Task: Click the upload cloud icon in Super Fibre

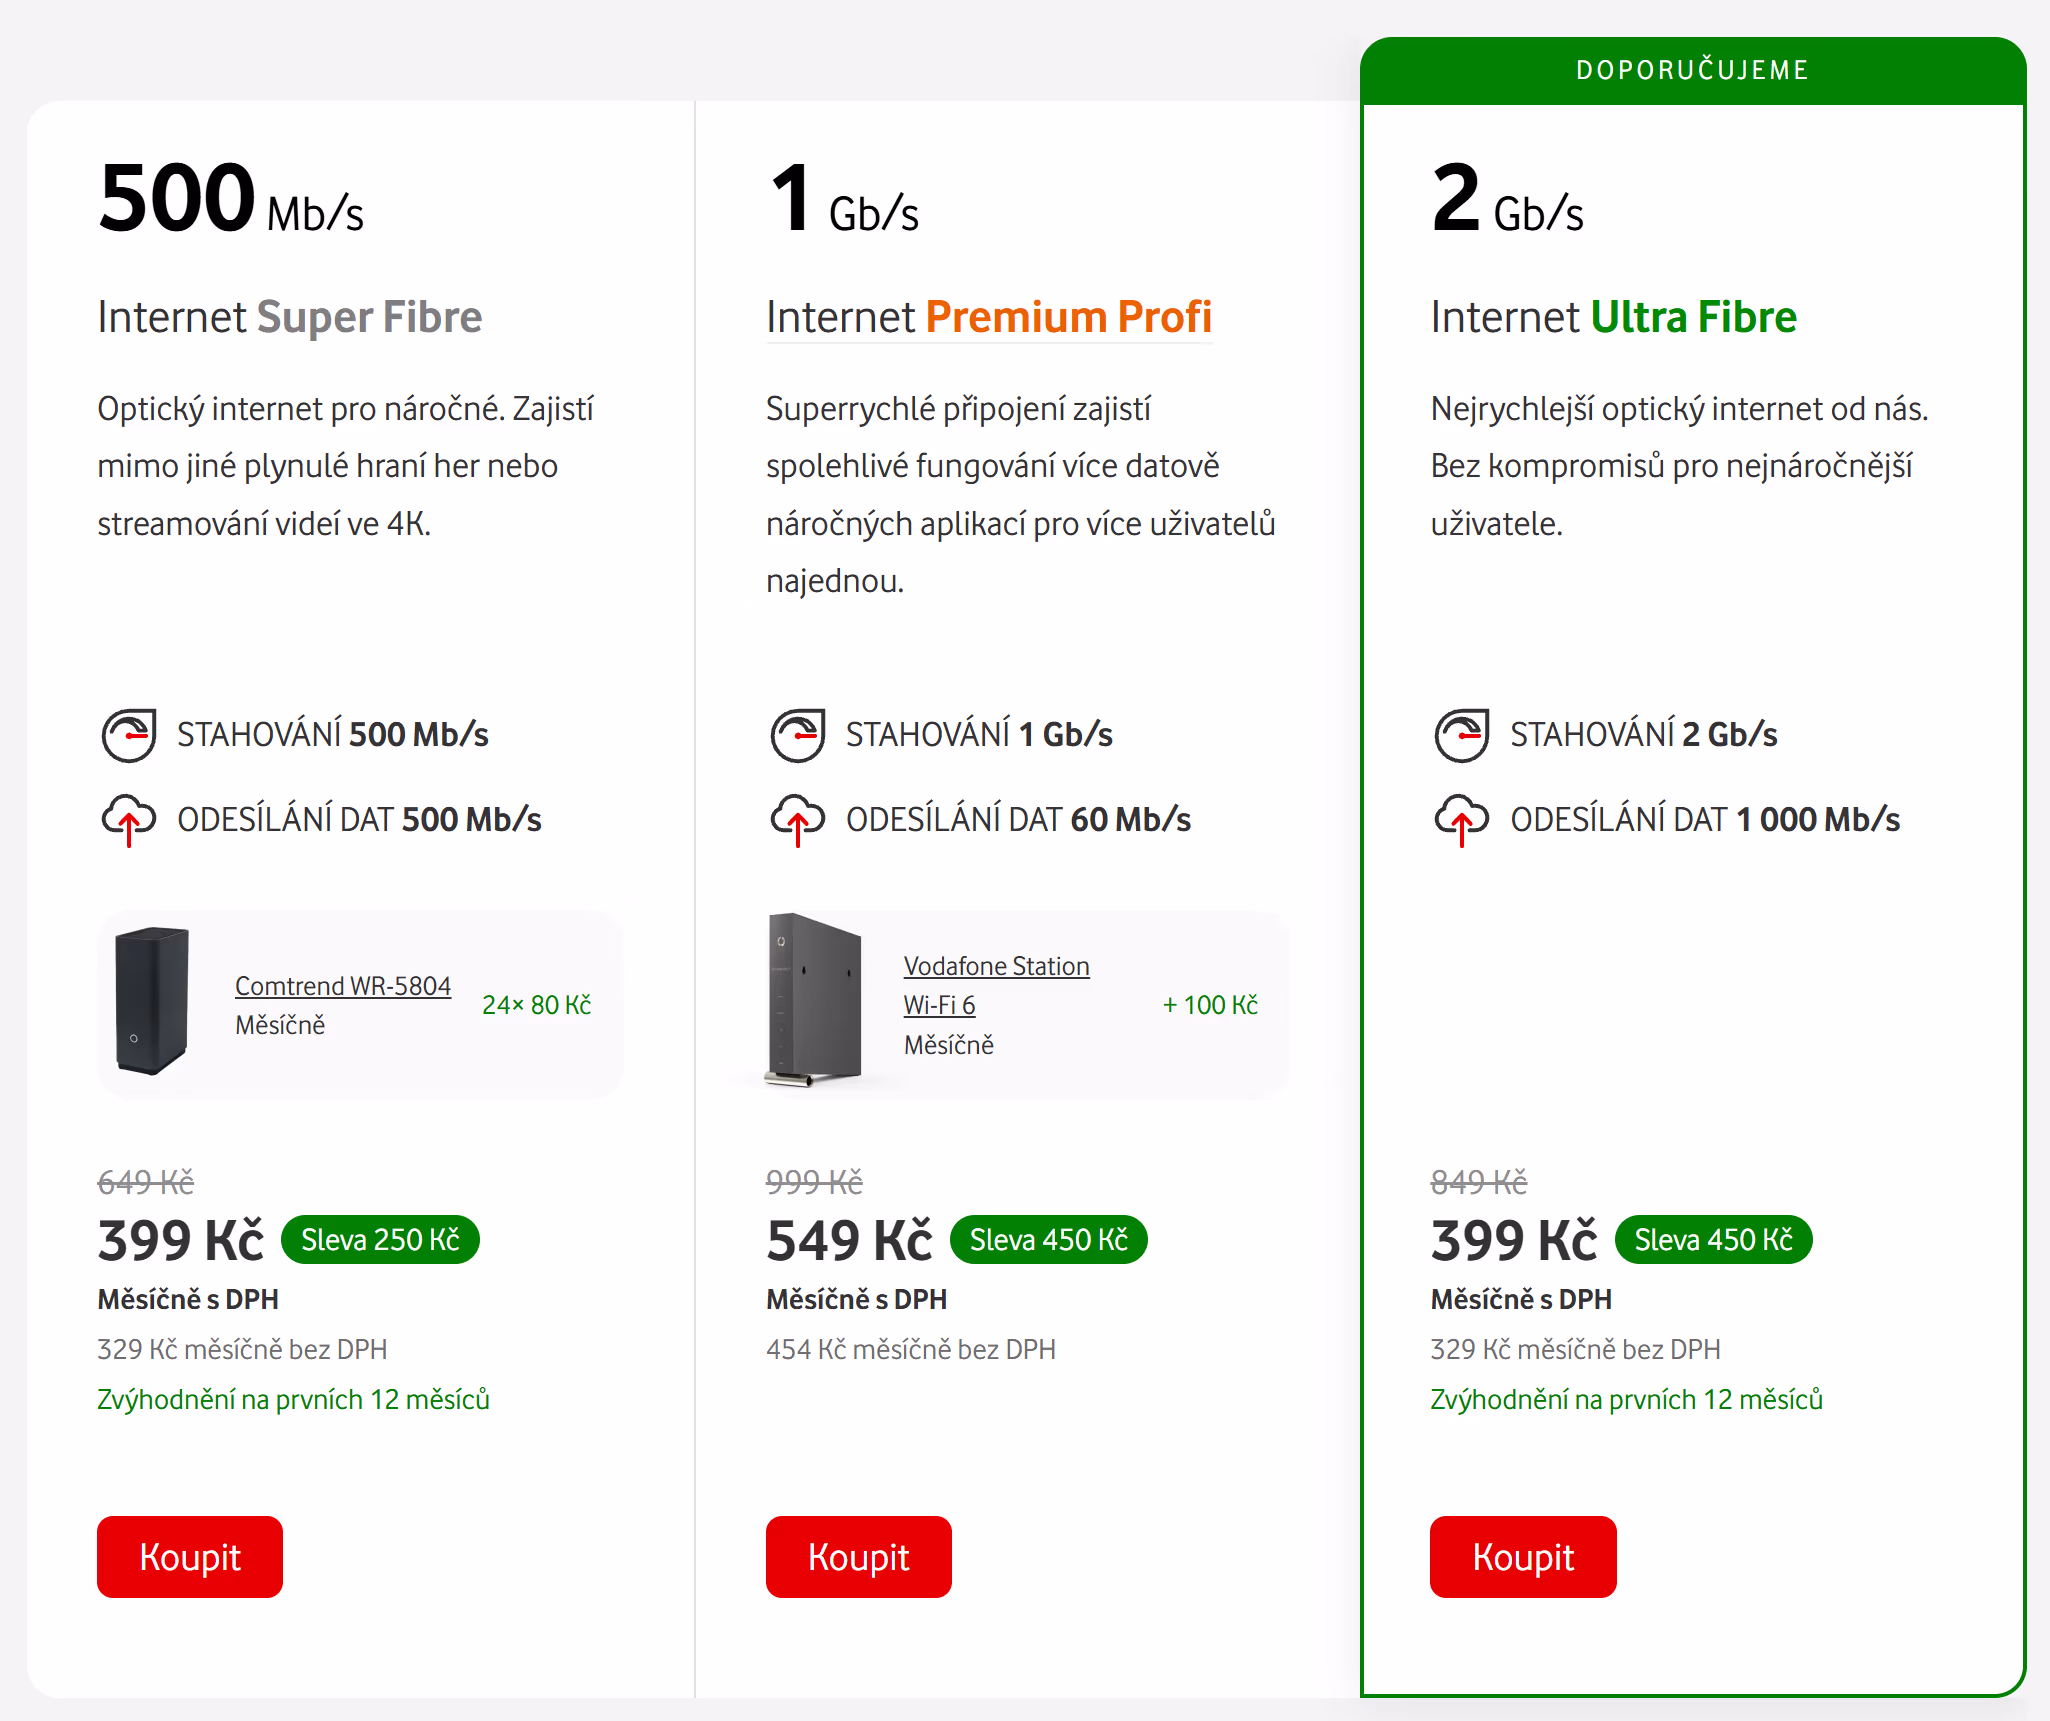Action: pos(129,819)
